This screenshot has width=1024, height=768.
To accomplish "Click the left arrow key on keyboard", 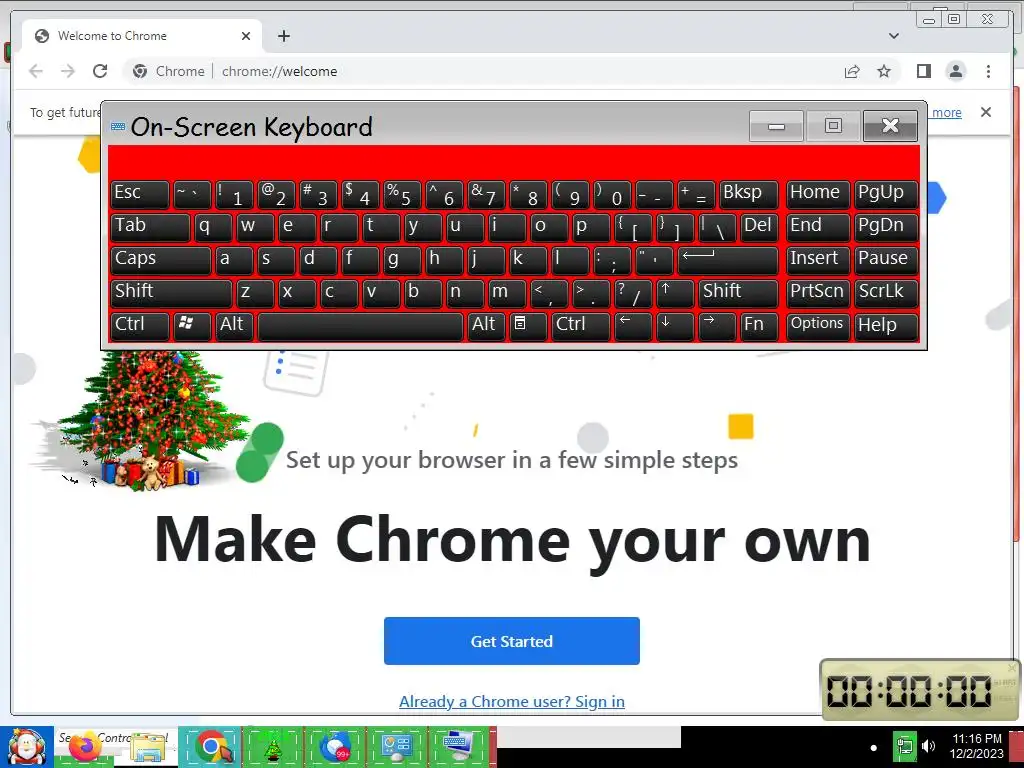I will (x=633, y=326).
